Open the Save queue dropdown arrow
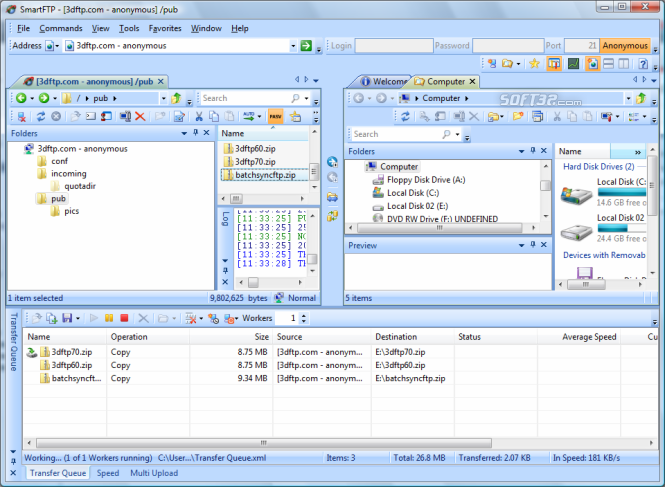Image resolution: width=665 pixels, height=487 pixels. (x=78, y=318)
